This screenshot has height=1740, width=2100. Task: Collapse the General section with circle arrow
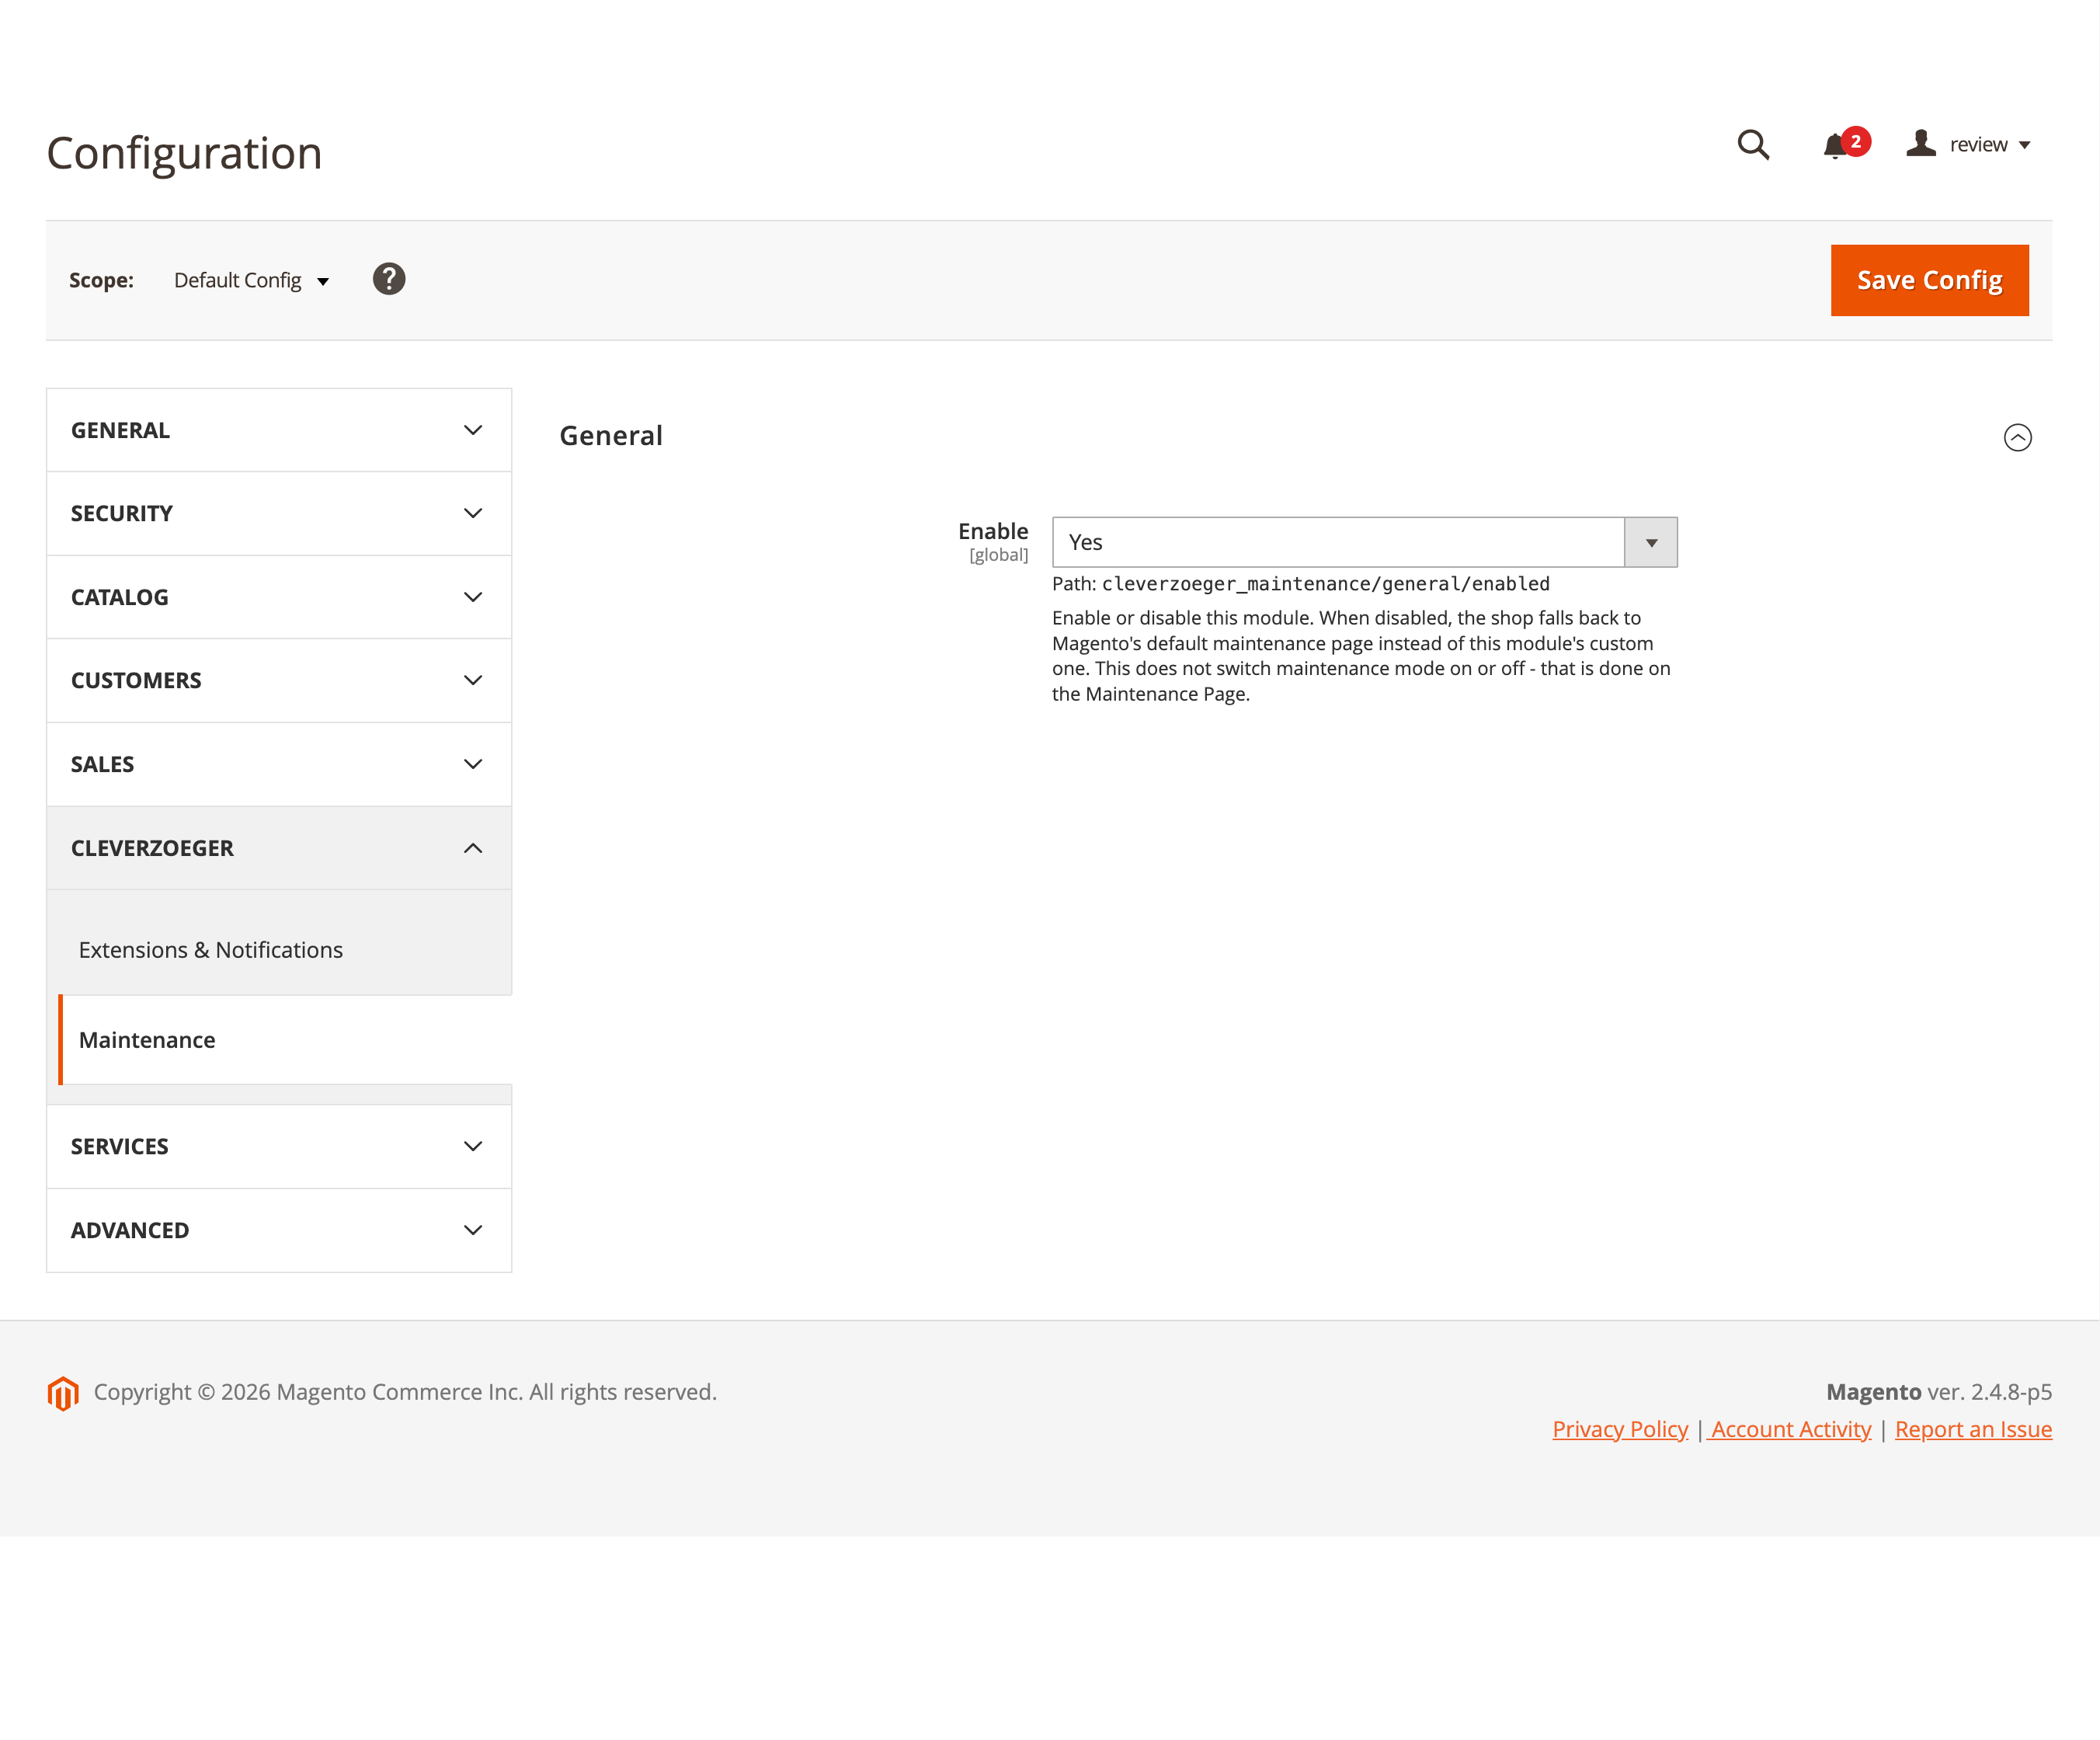[x=2017, y=437]
